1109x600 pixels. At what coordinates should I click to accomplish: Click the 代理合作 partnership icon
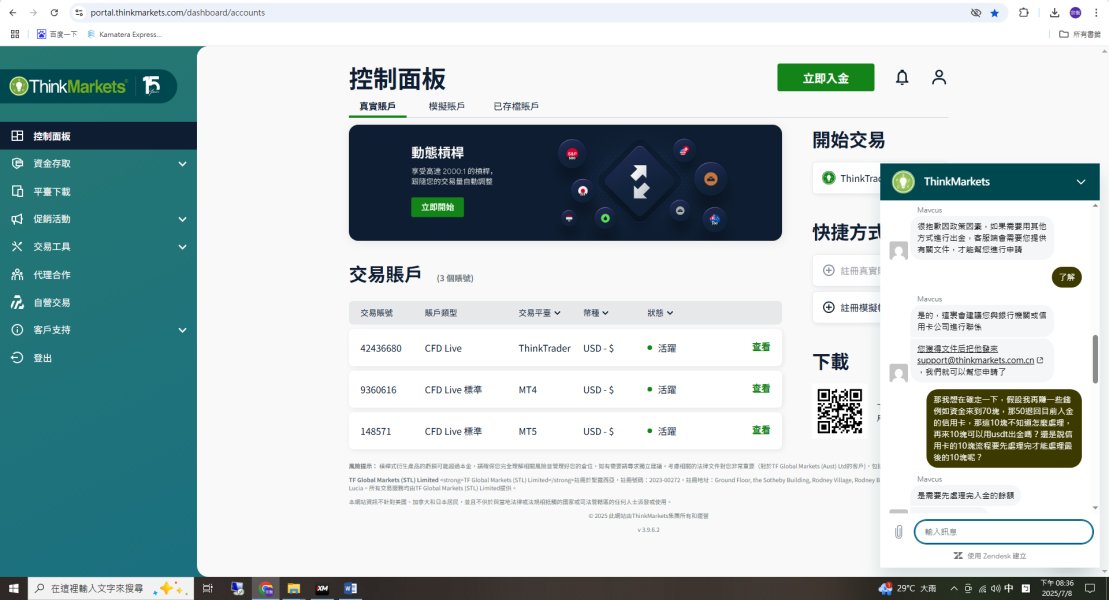17,275
